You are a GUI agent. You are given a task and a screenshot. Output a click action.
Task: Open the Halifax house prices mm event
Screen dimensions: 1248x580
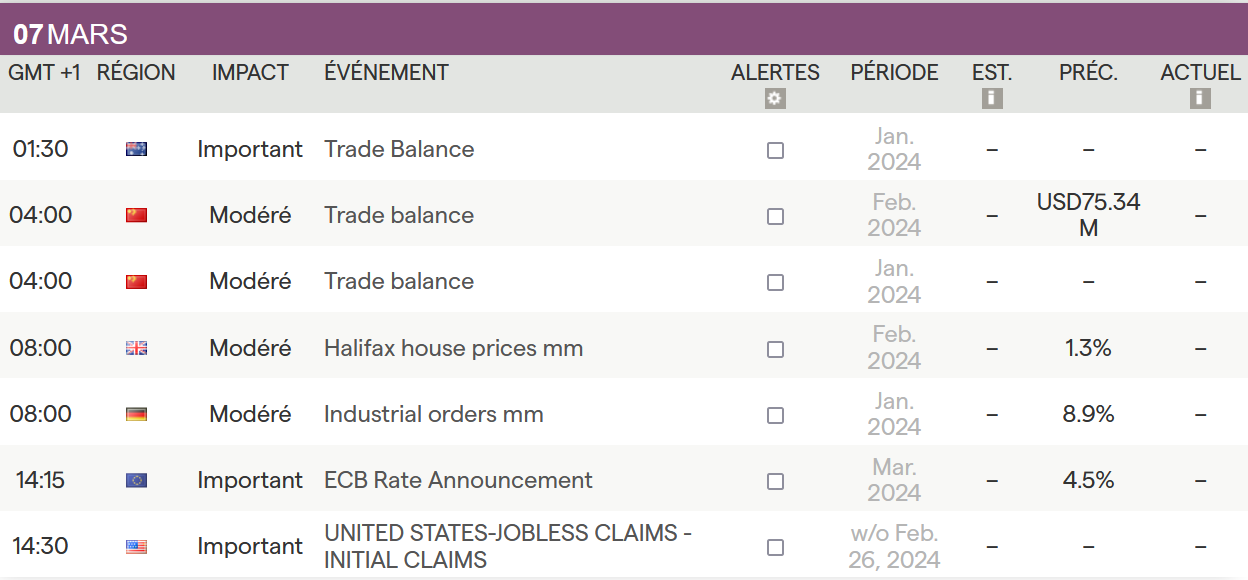tap(453, 348)
